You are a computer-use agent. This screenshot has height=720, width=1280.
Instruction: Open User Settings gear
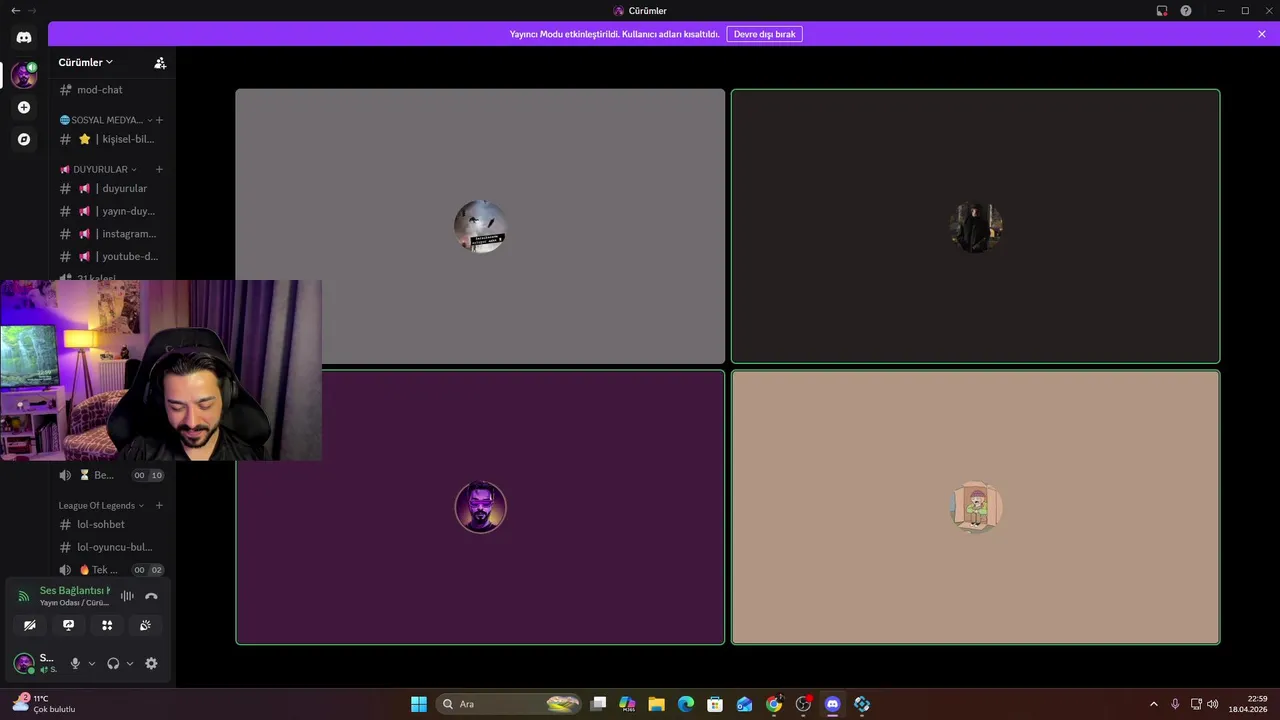pos(151,663)
